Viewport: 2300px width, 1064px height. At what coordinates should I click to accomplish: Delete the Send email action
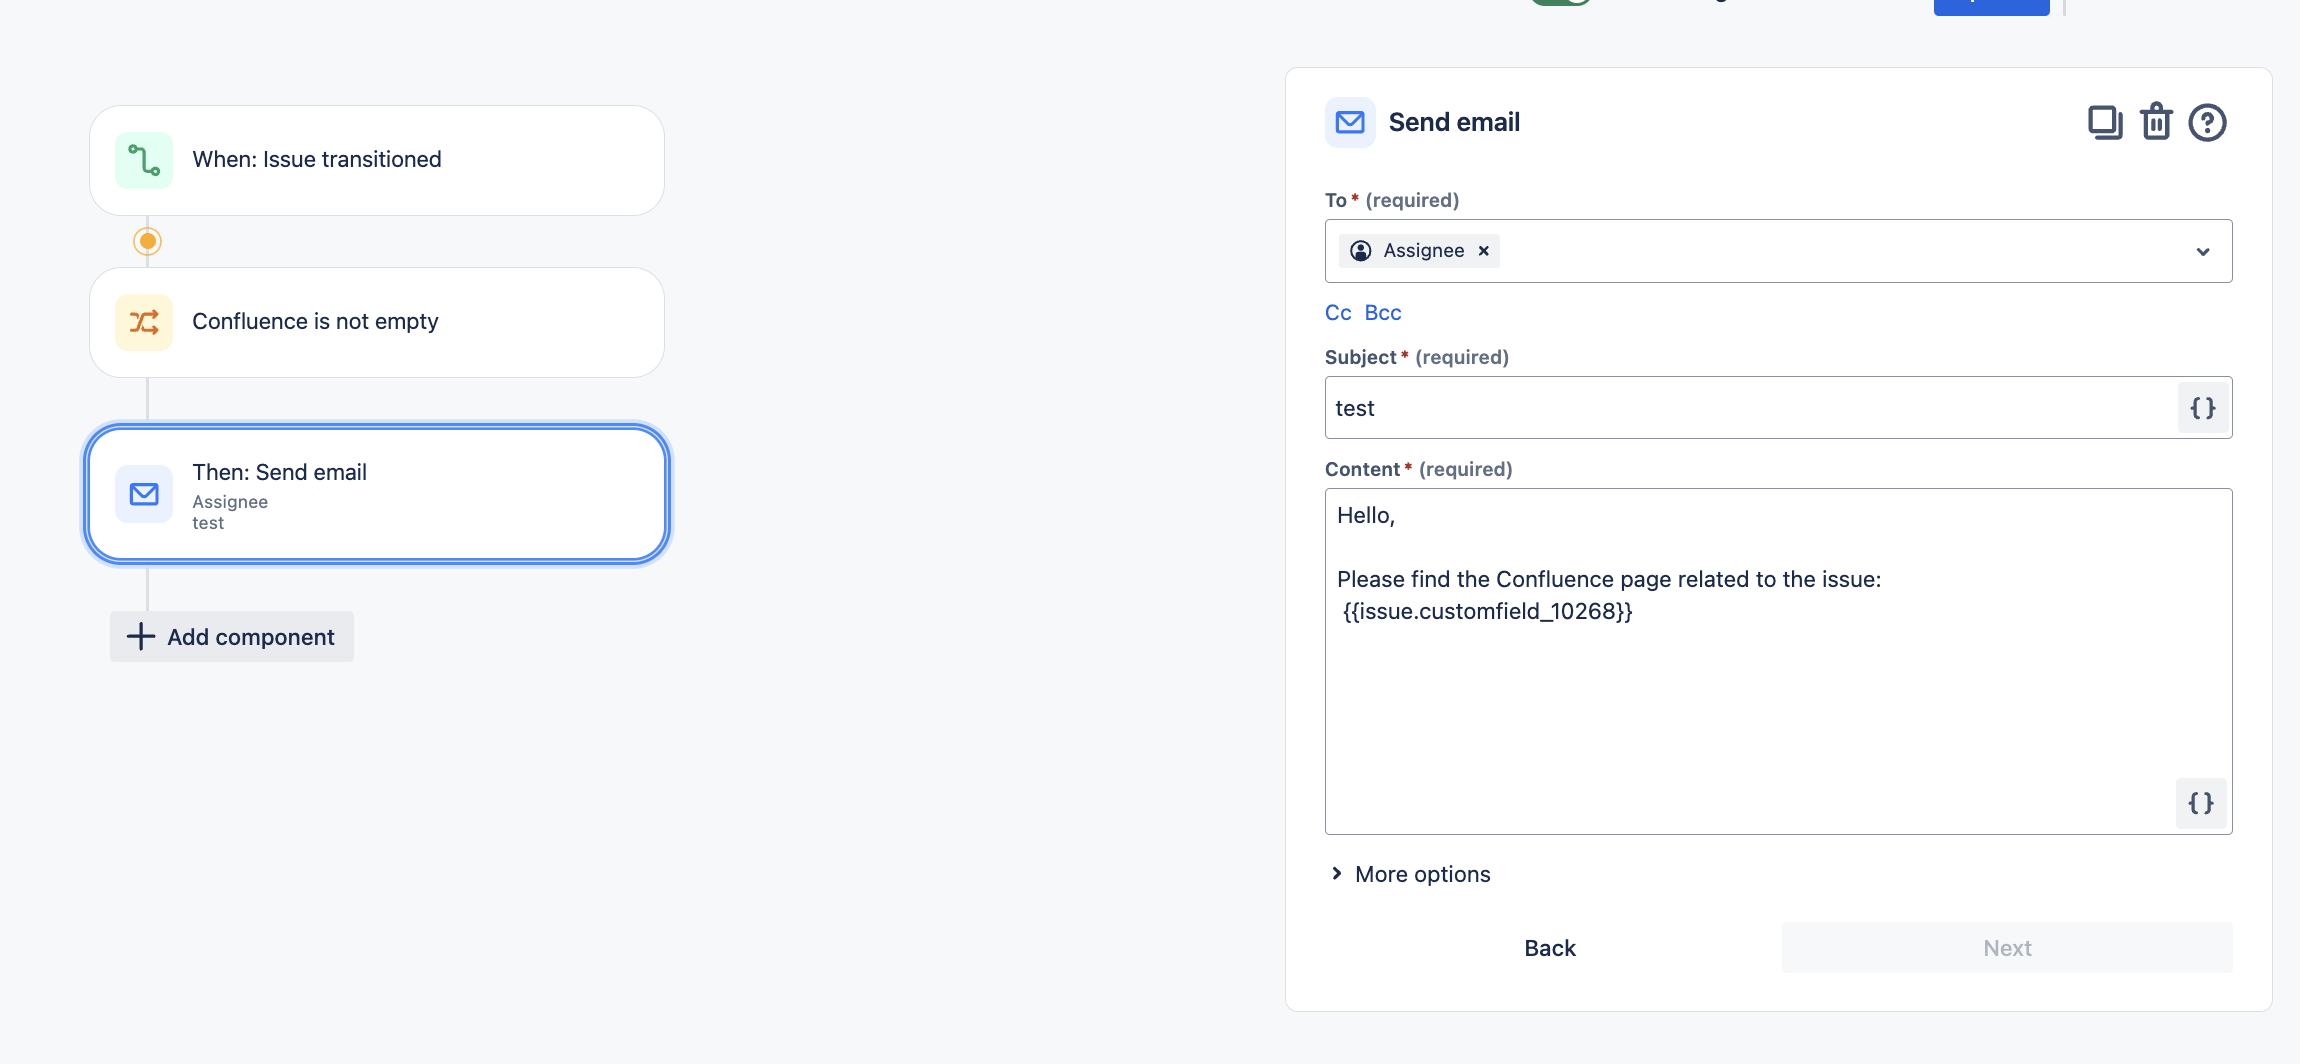tap(2156, 122)
